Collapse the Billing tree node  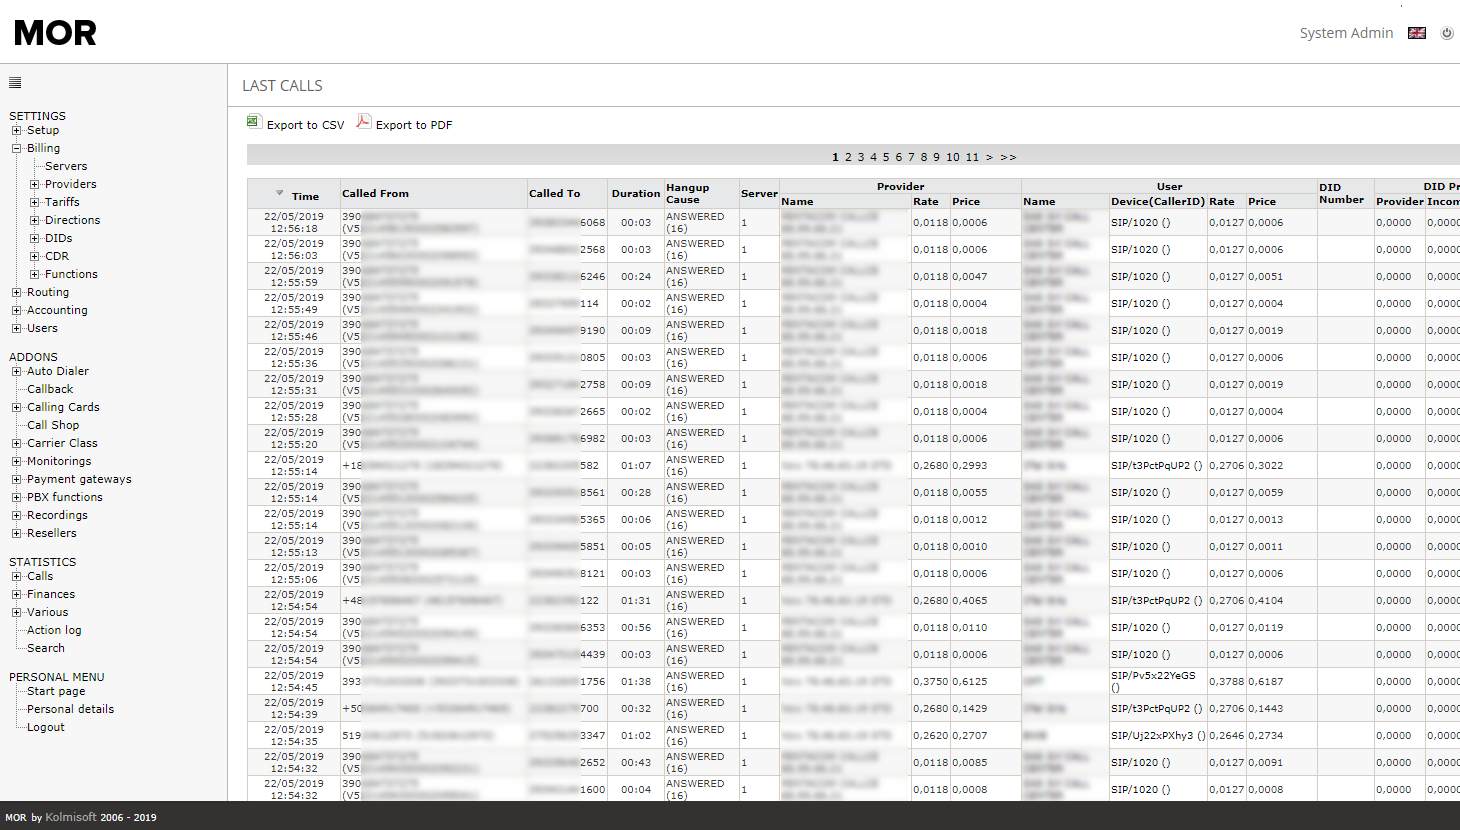[16, 148]
